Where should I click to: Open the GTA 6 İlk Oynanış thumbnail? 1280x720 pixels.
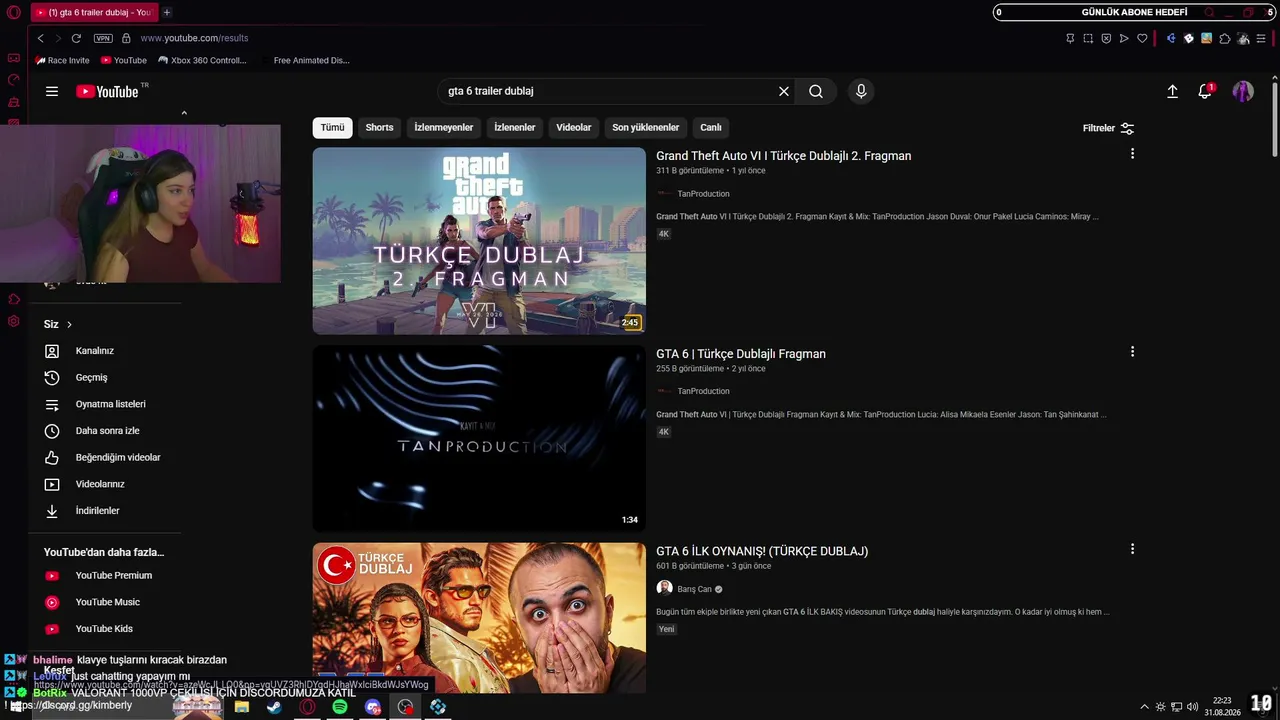(x=479, y=618)
